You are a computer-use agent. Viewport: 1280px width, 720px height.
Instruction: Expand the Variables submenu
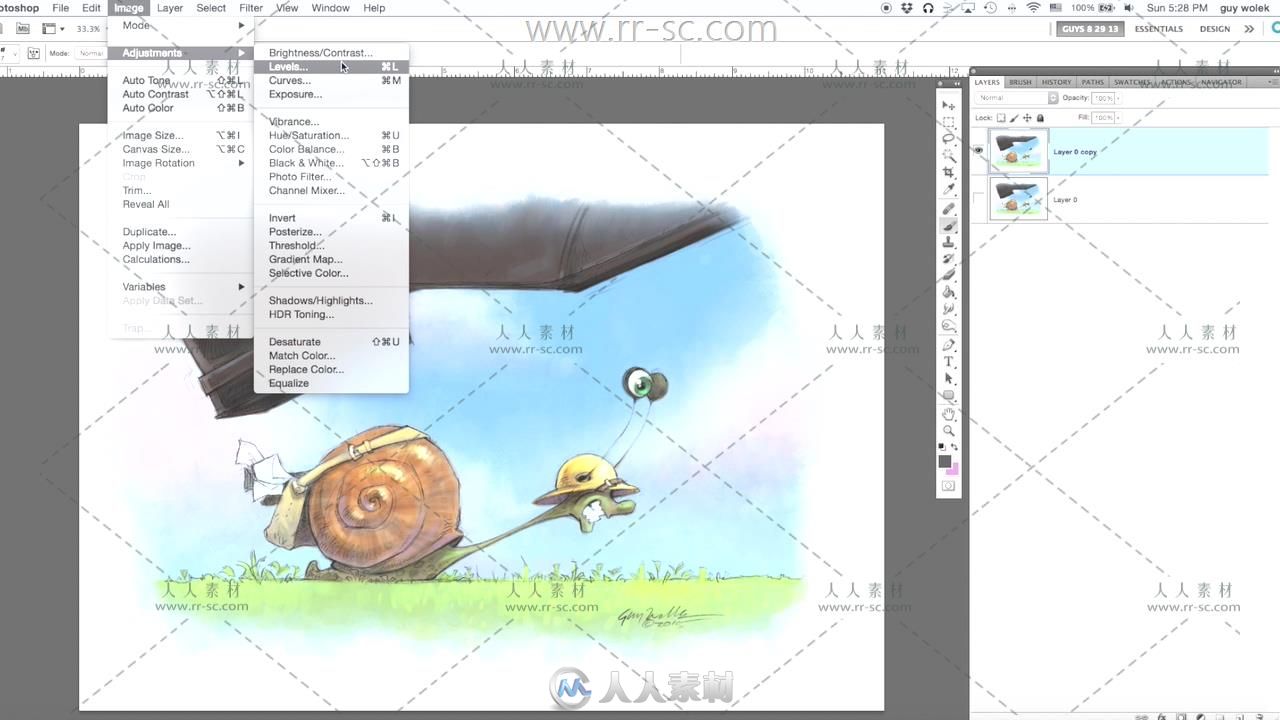point(180,287)
